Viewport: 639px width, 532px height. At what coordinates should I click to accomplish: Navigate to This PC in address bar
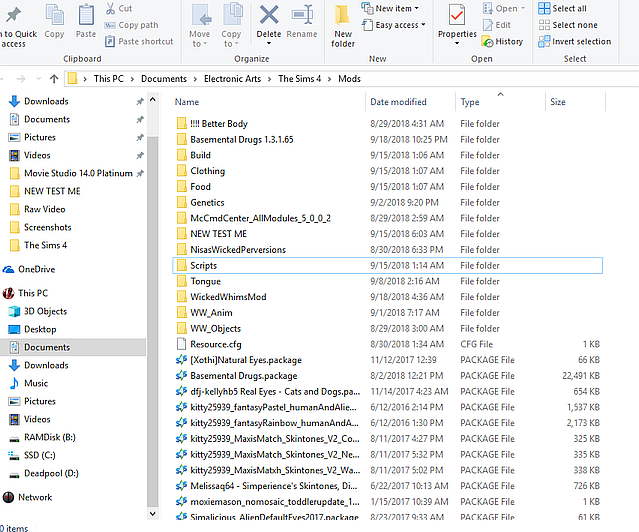coord(108,79)
